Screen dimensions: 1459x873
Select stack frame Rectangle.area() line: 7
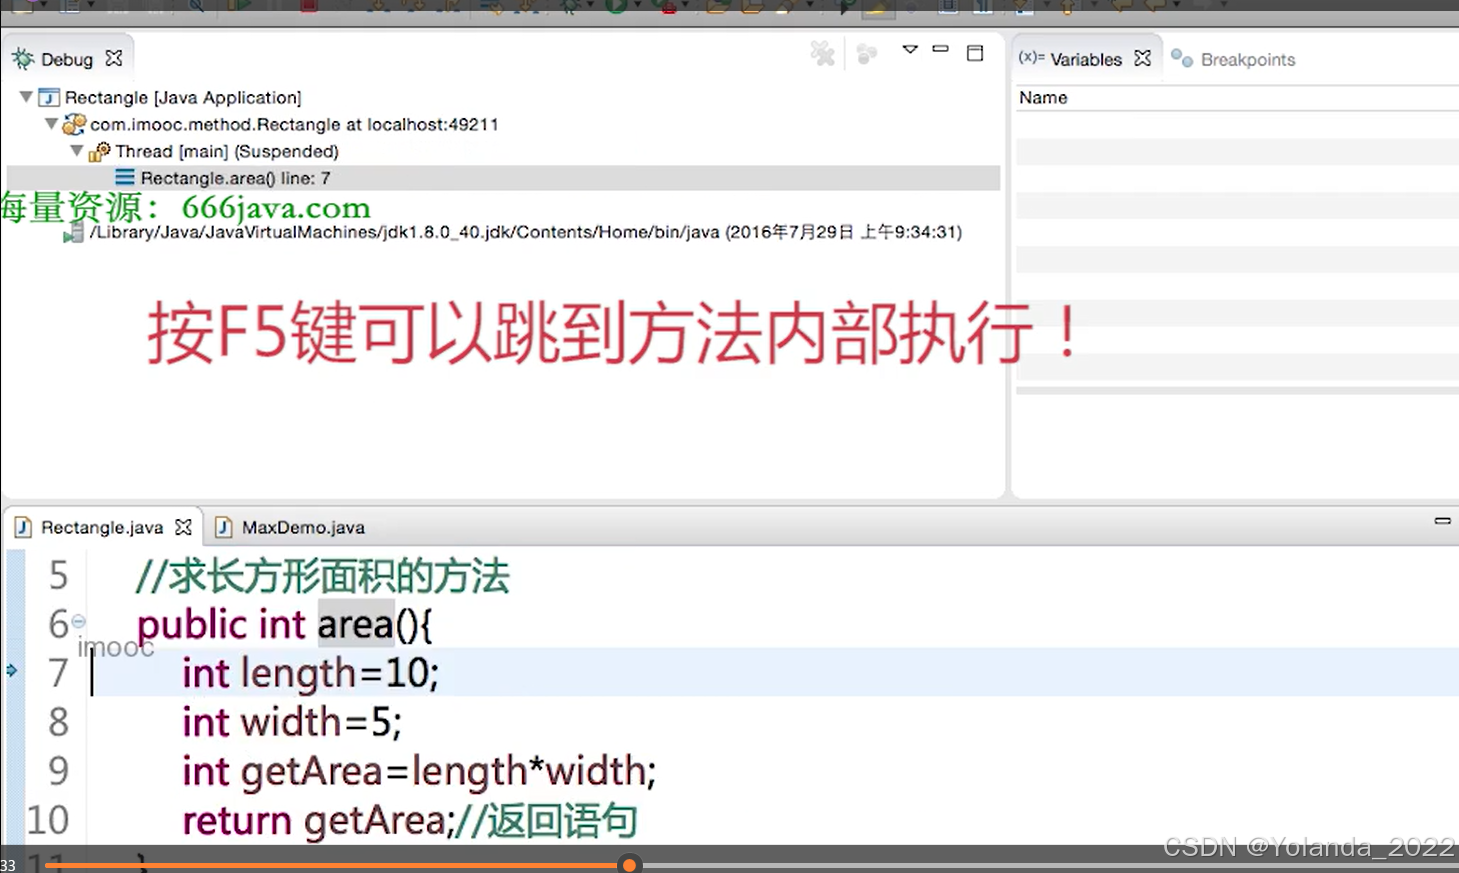(235, 178)
